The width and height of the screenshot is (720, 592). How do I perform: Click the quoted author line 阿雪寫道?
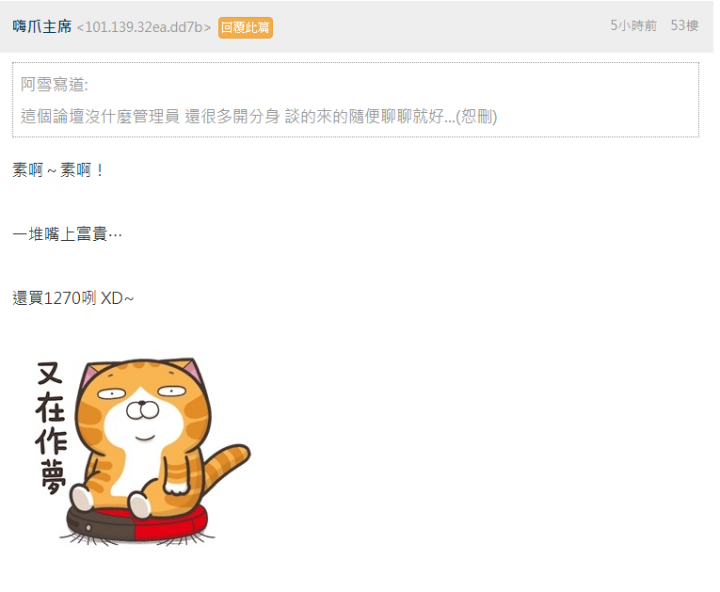click(54, 85)
